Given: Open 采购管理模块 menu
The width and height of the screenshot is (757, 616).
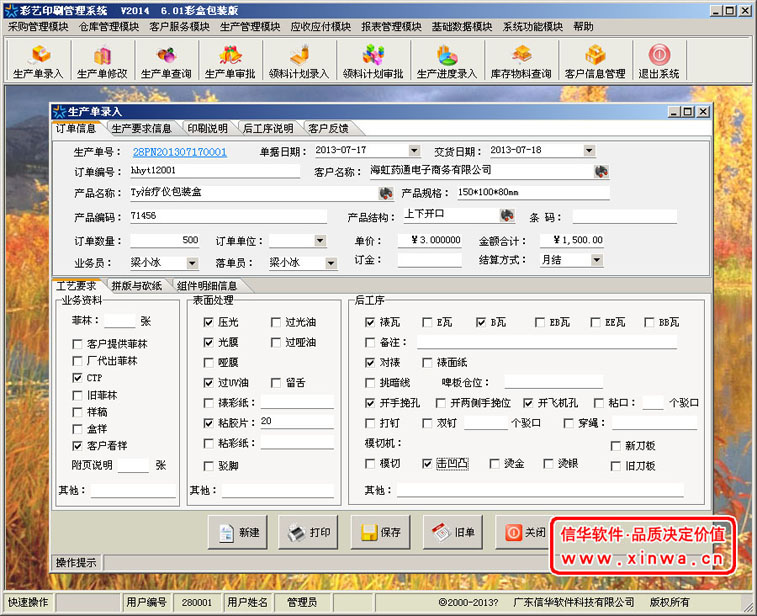Looking at the screenshot, I should pos(38,27).
